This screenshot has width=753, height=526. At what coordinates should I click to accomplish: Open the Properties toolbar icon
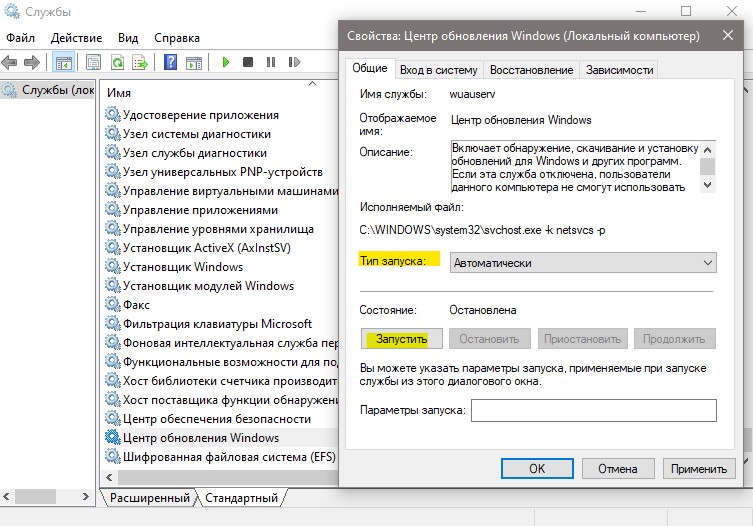pyautogui.click(x=93, y=62)
